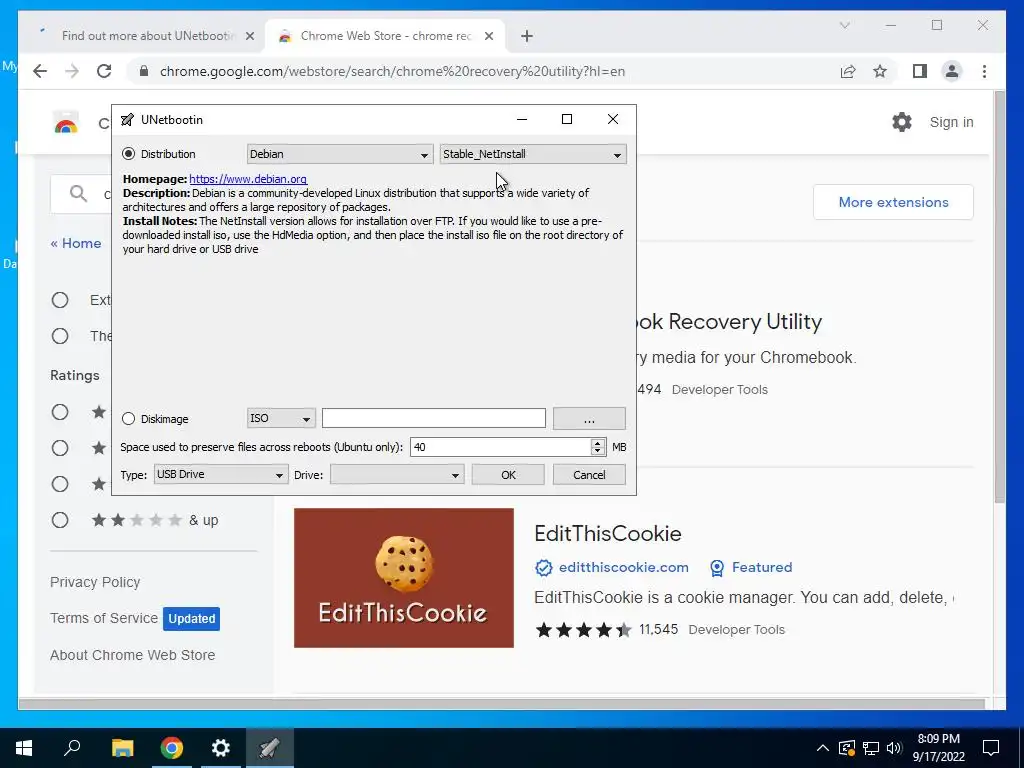Open the volume icon in system tray
Viewport: 1024px width, 768px height.
point(895,748)
